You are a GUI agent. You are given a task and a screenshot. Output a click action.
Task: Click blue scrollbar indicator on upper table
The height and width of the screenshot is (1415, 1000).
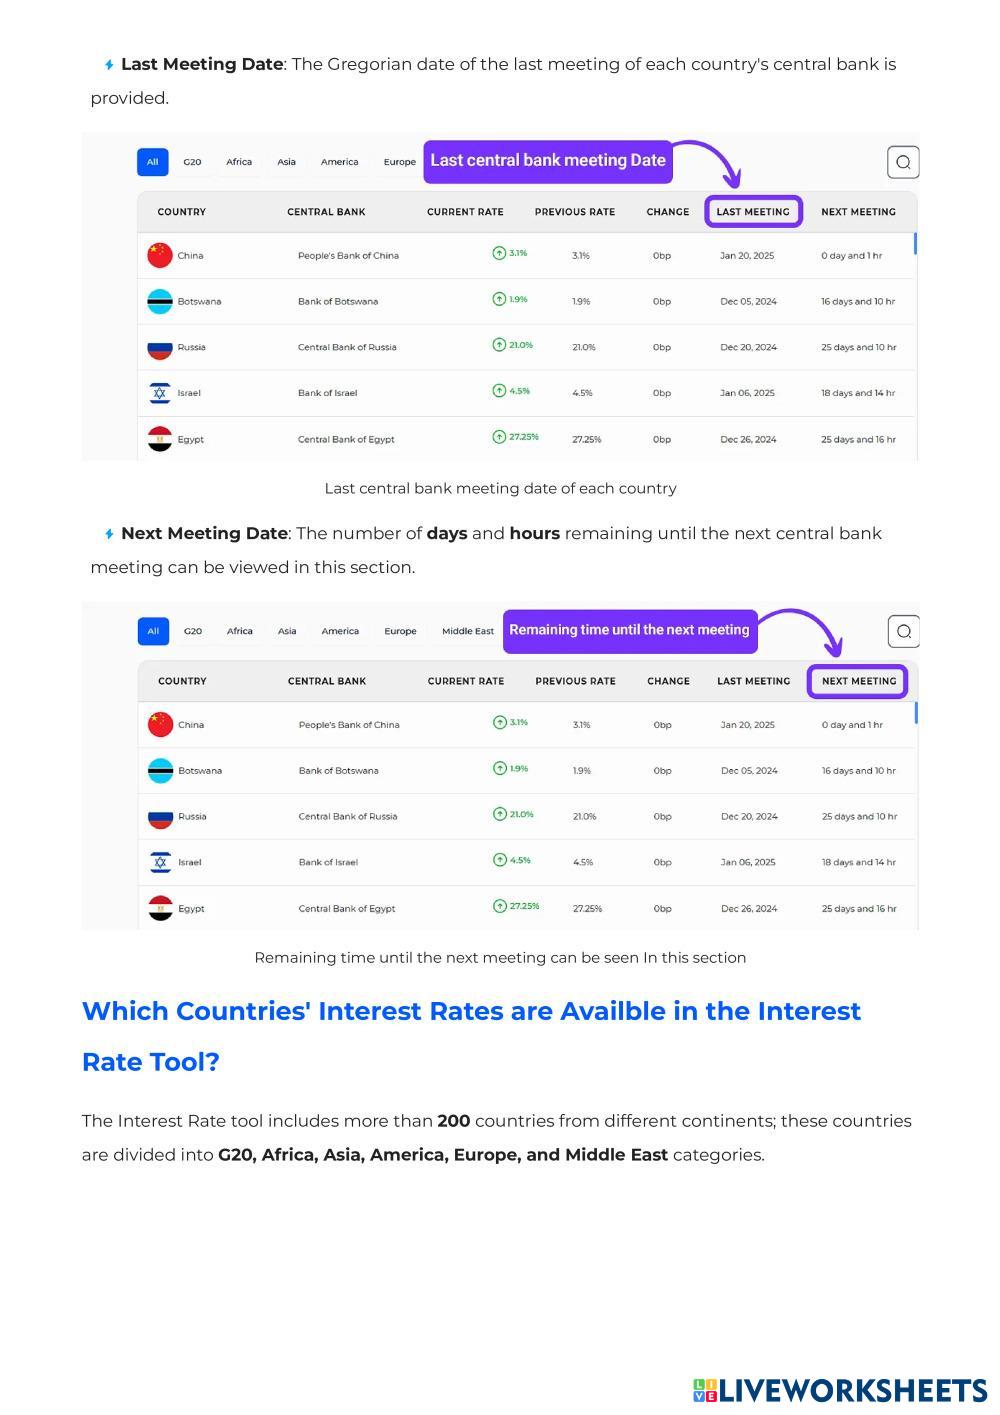tap(915, 244)
